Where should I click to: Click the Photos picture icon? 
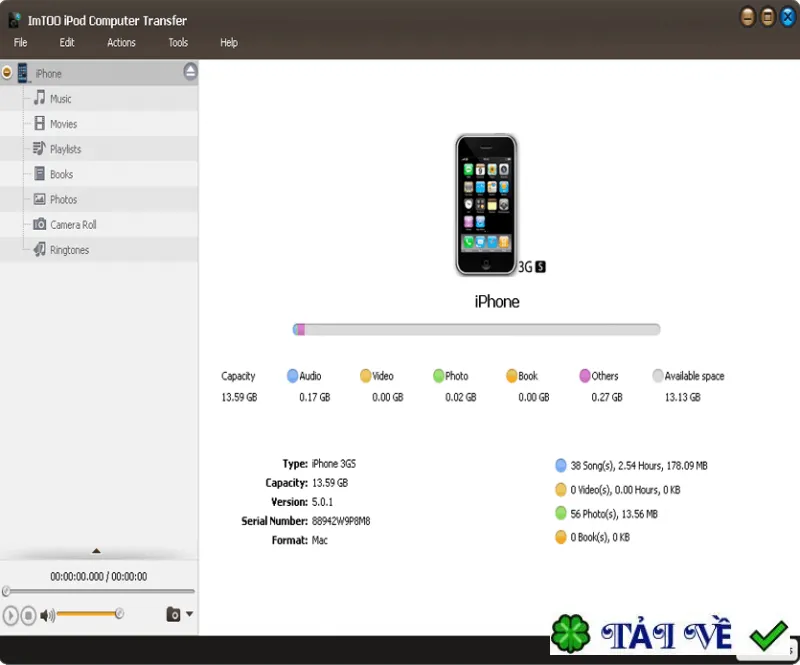click(x=39, y=199)
